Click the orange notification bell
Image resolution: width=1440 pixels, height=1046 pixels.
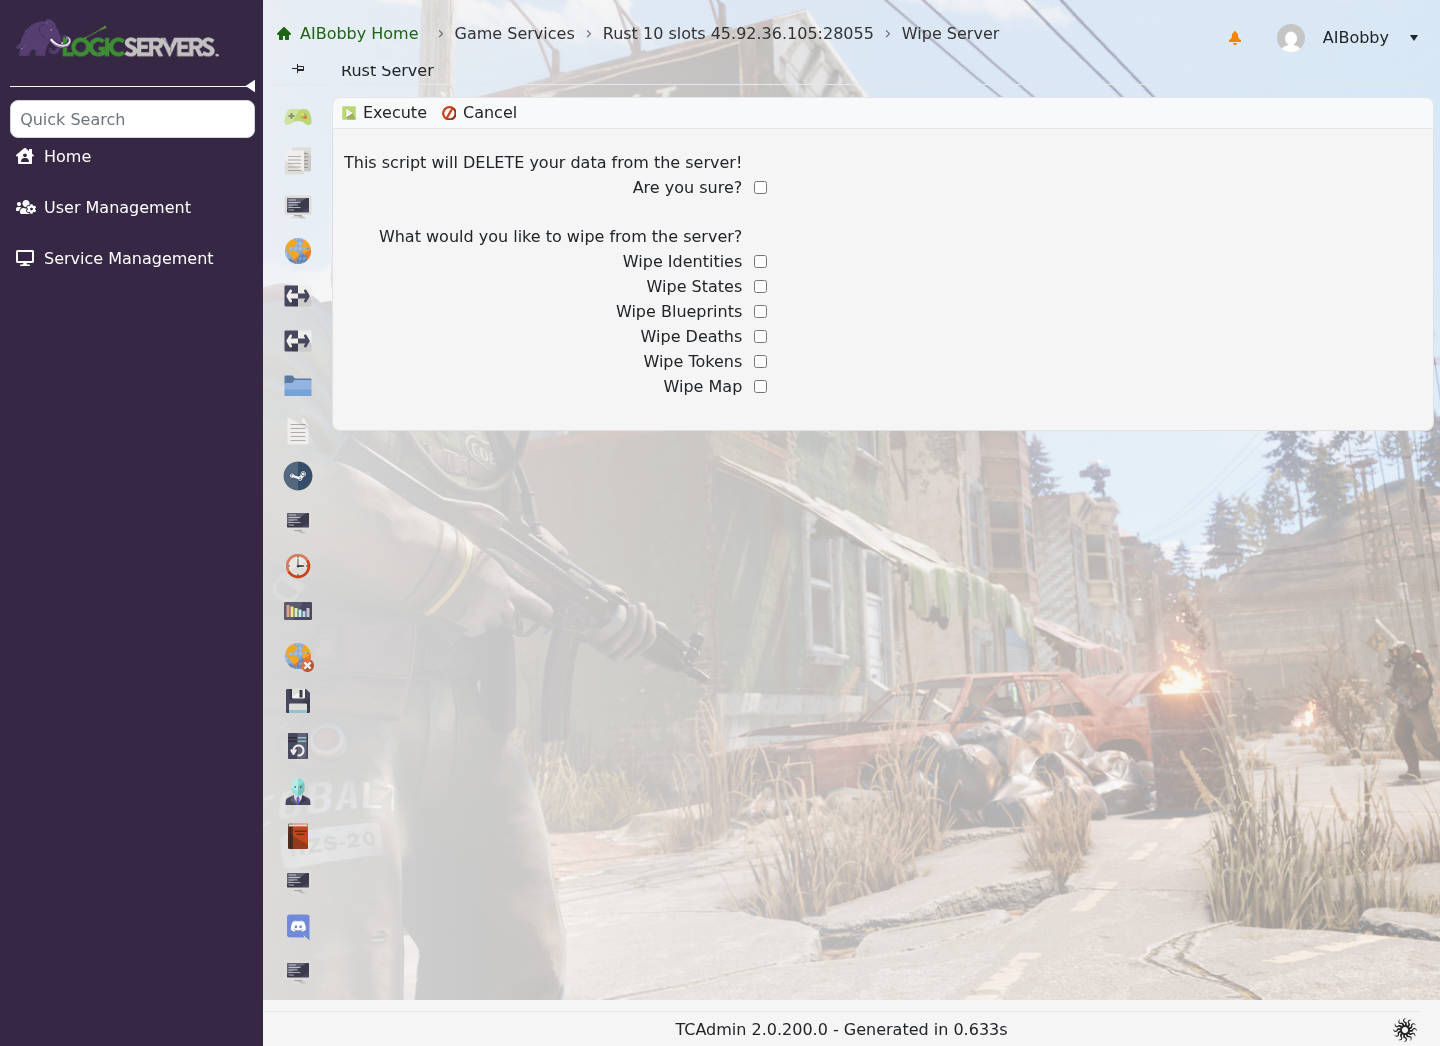(1235, 38)
